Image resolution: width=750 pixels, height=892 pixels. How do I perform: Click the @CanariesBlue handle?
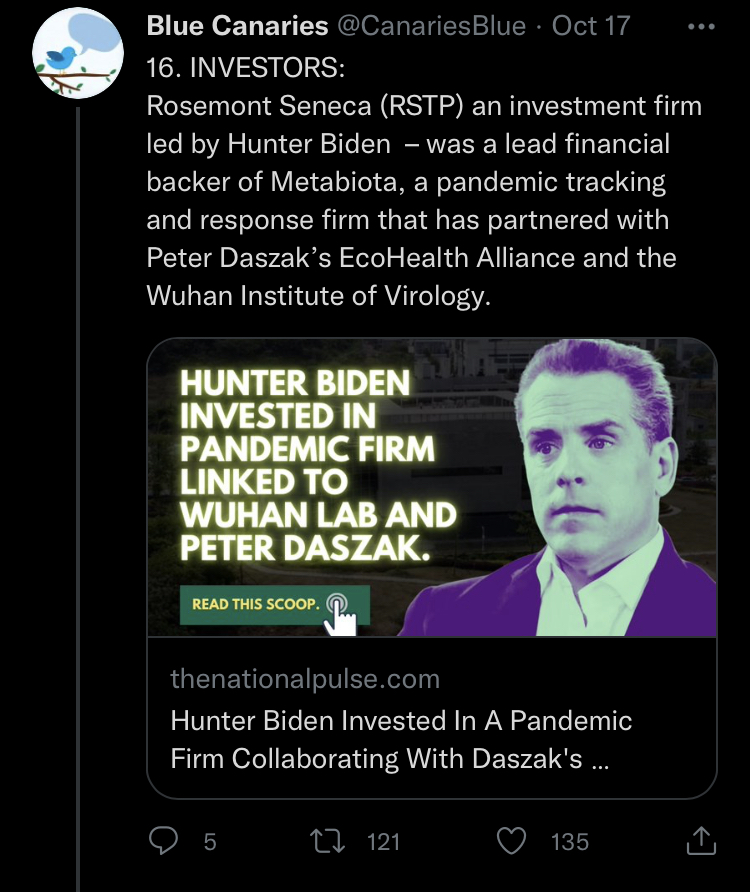(x=432, y=26)
